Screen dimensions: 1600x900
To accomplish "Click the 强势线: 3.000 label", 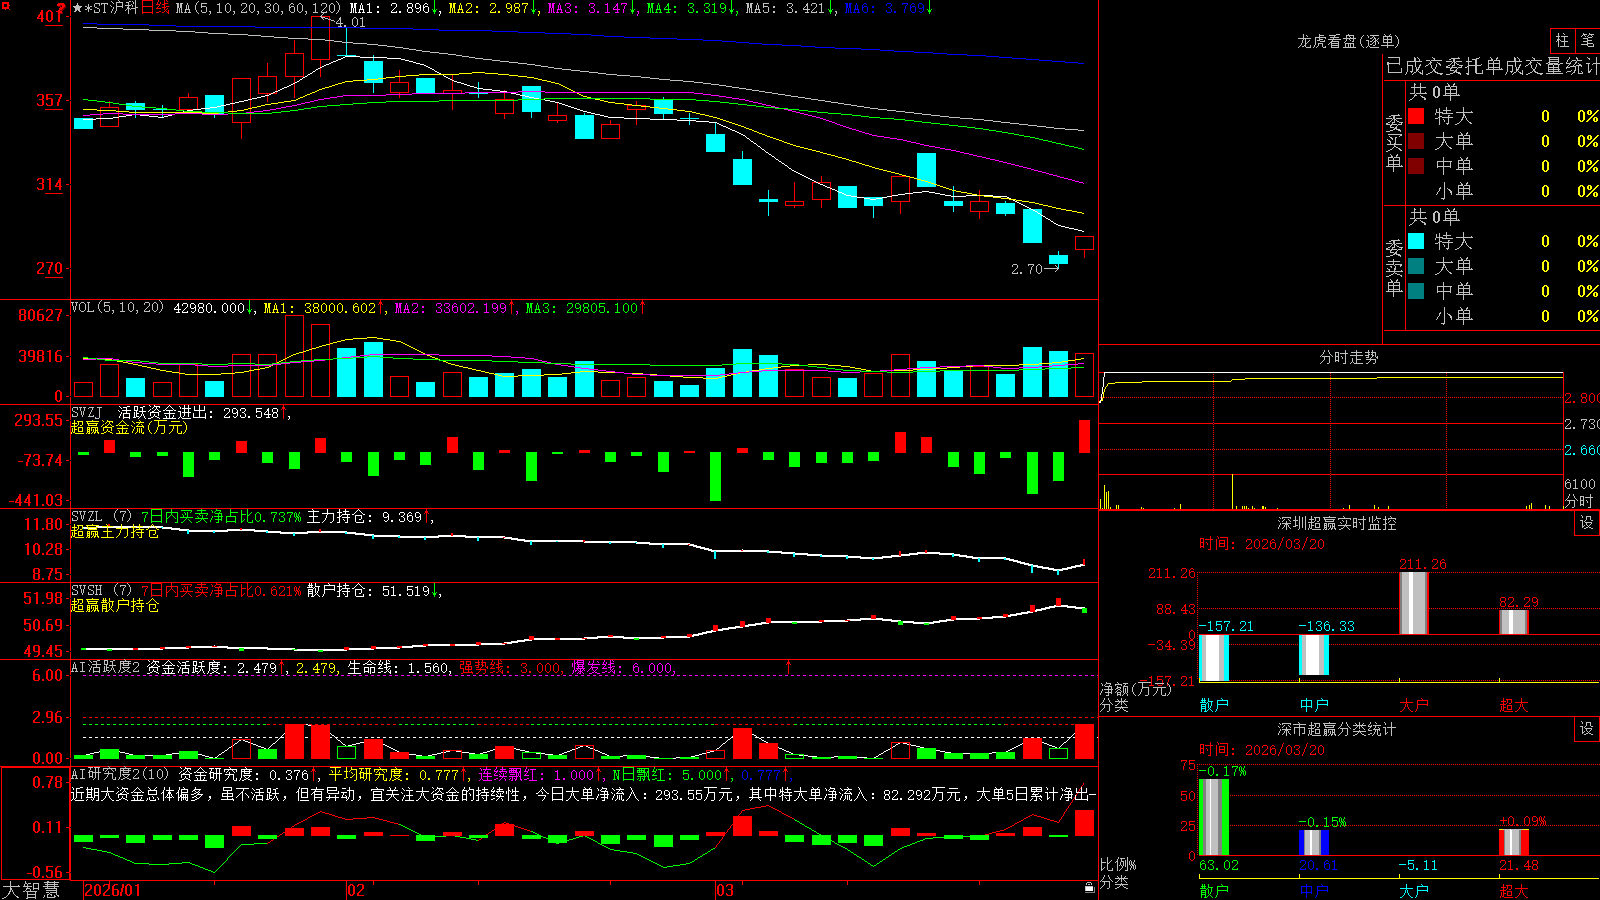I will click(x=510, y=667).
